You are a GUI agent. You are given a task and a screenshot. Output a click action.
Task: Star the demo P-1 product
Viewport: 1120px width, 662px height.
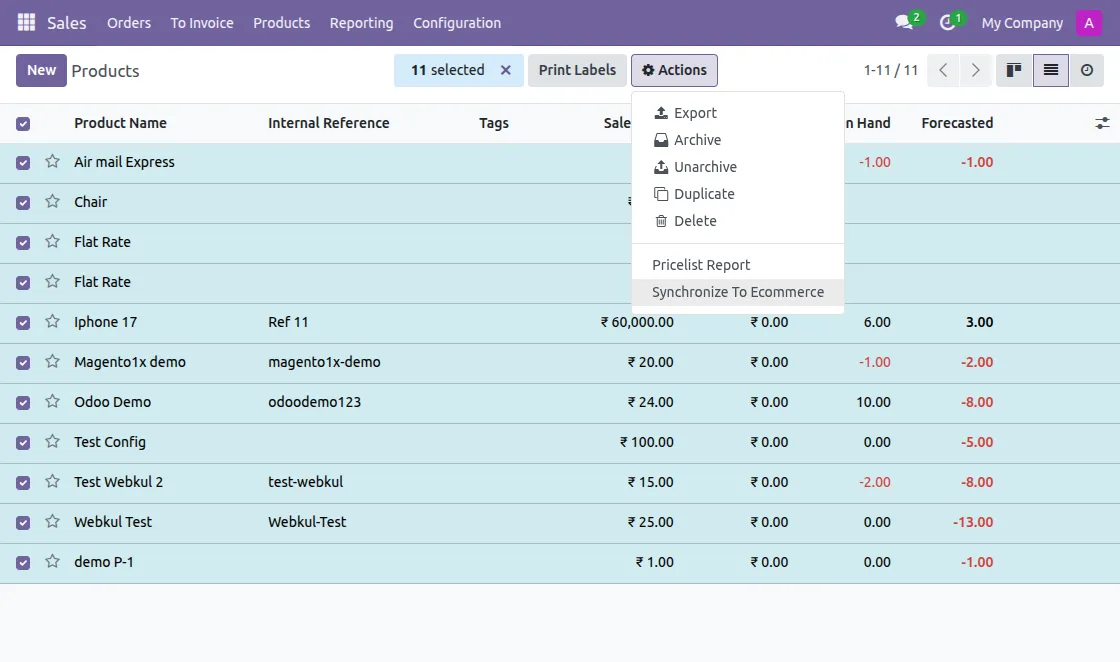52,561
